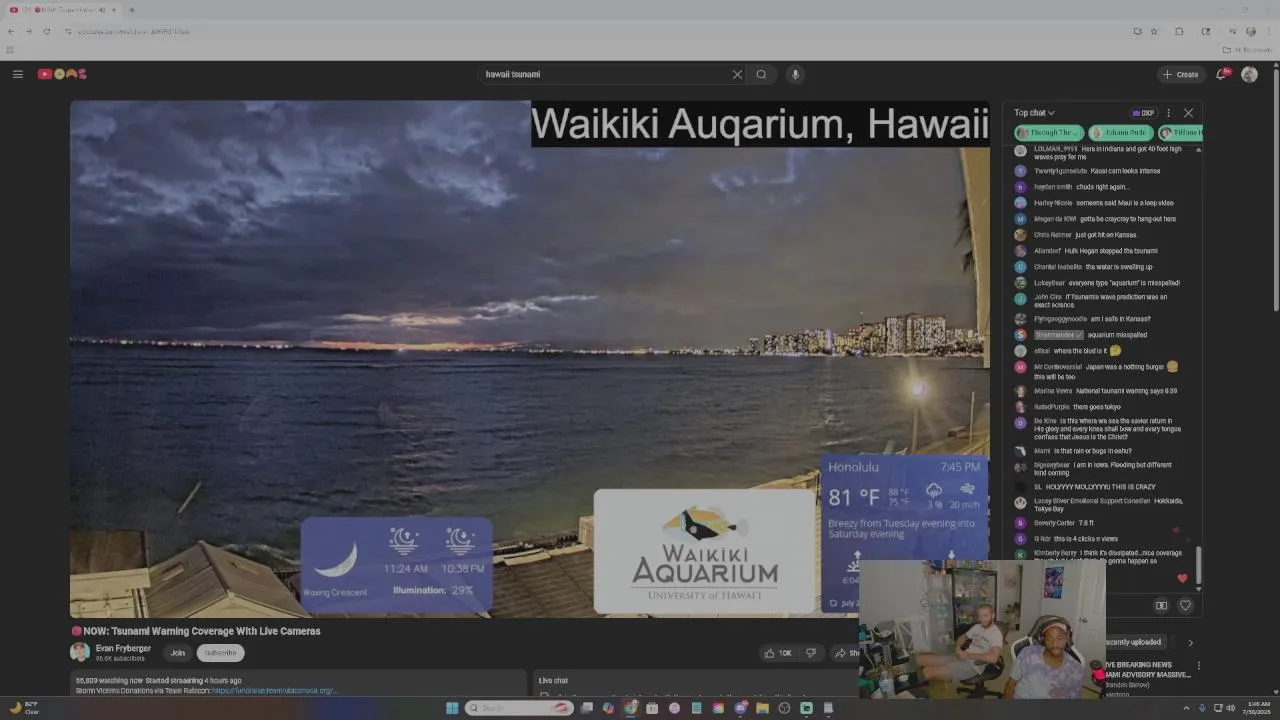The image size is (1280, 720).
Task: Go back in browser history
Action: (x=11, y=31)
